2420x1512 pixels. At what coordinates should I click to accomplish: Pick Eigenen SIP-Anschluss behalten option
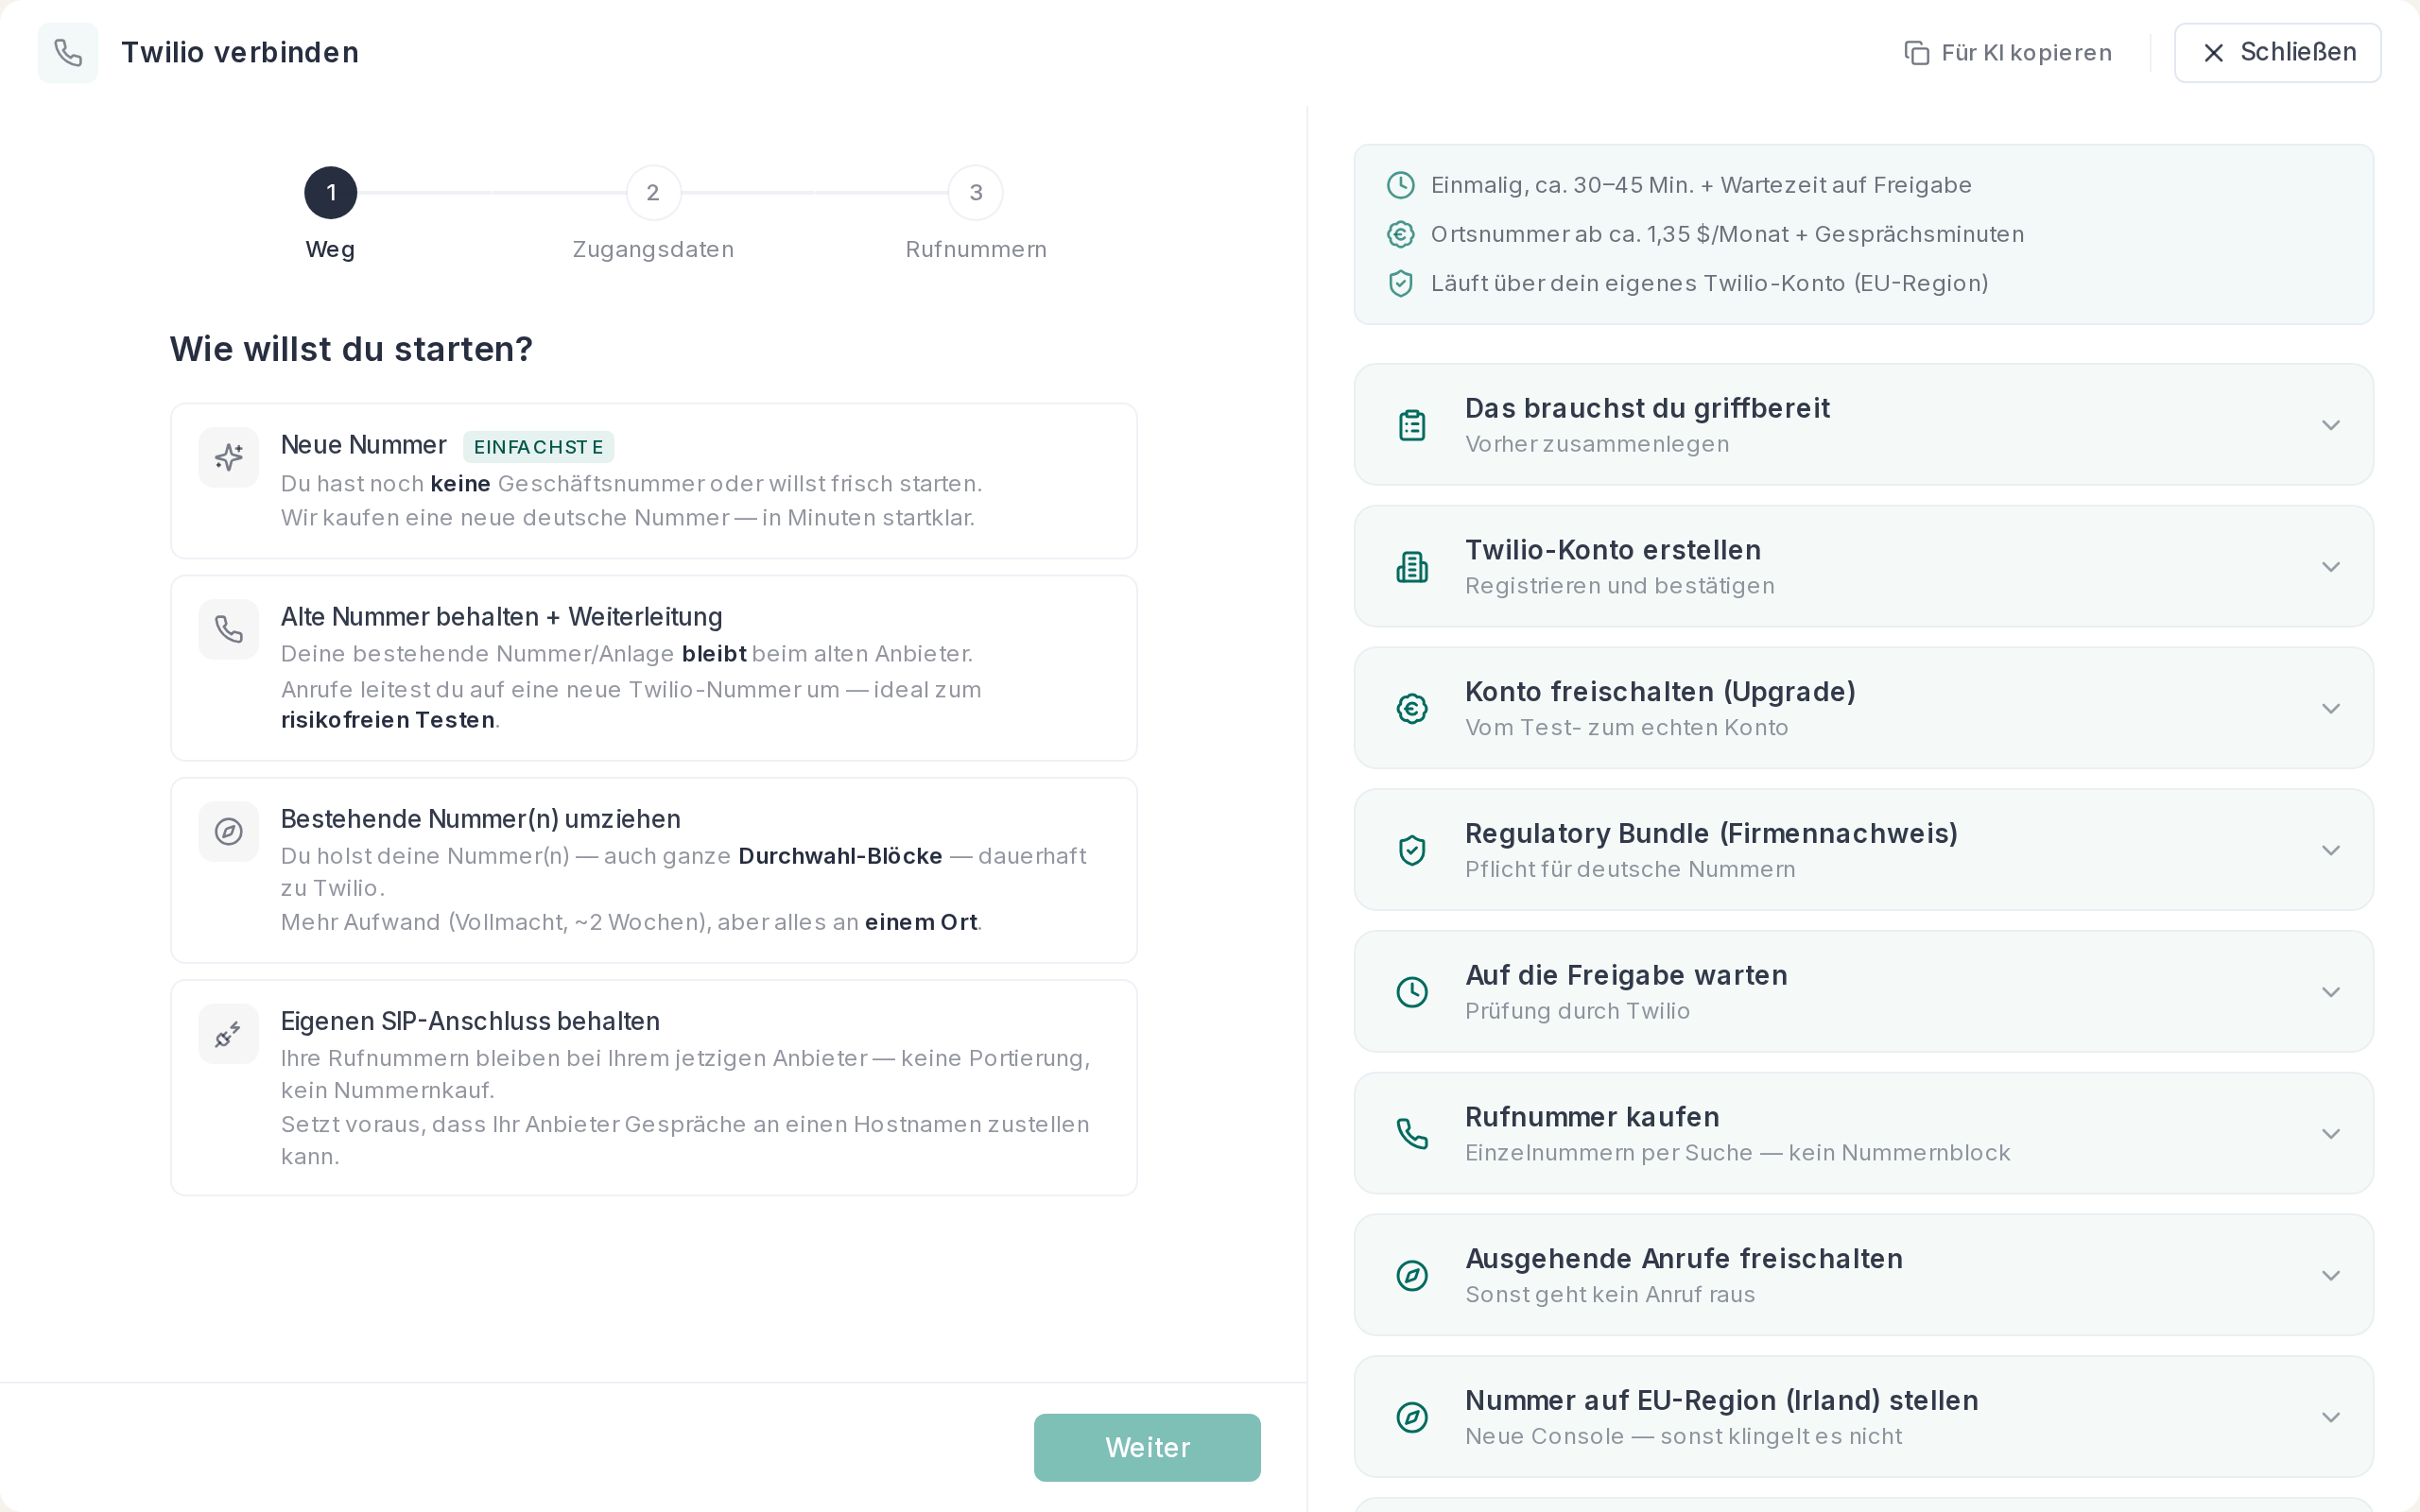[x=654, y=1088]
